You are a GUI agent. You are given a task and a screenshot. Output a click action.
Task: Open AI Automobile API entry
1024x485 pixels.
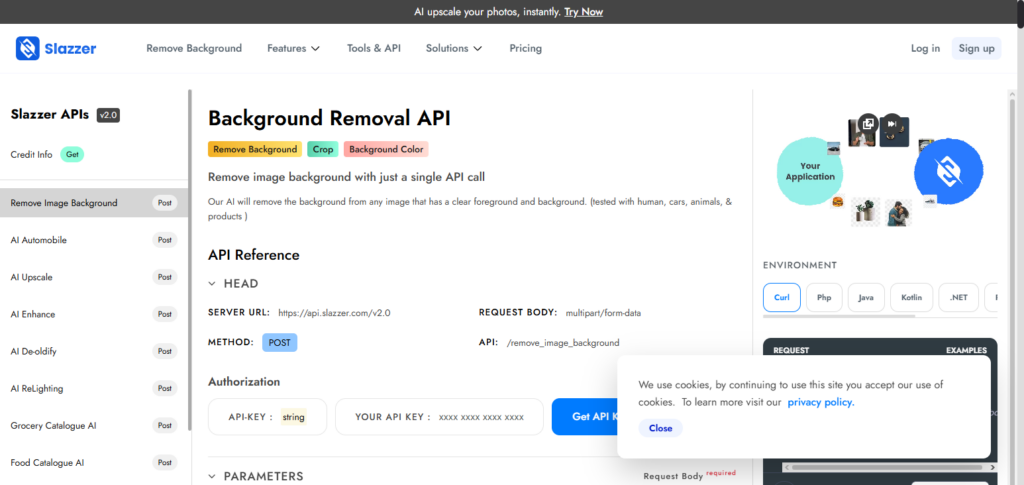pyautogui.click(x=94, y=240)
